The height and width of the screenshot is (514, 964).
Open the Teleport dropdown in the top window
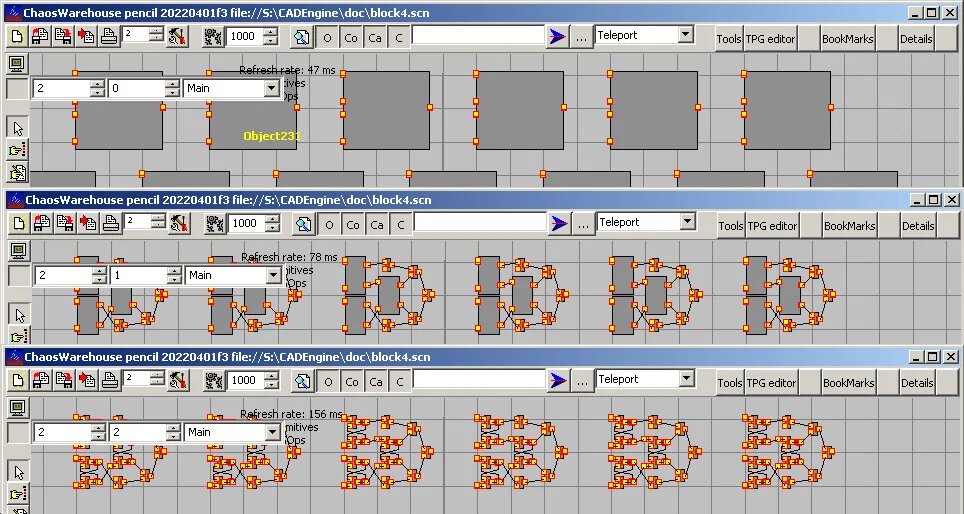click(x=685, y=35)
